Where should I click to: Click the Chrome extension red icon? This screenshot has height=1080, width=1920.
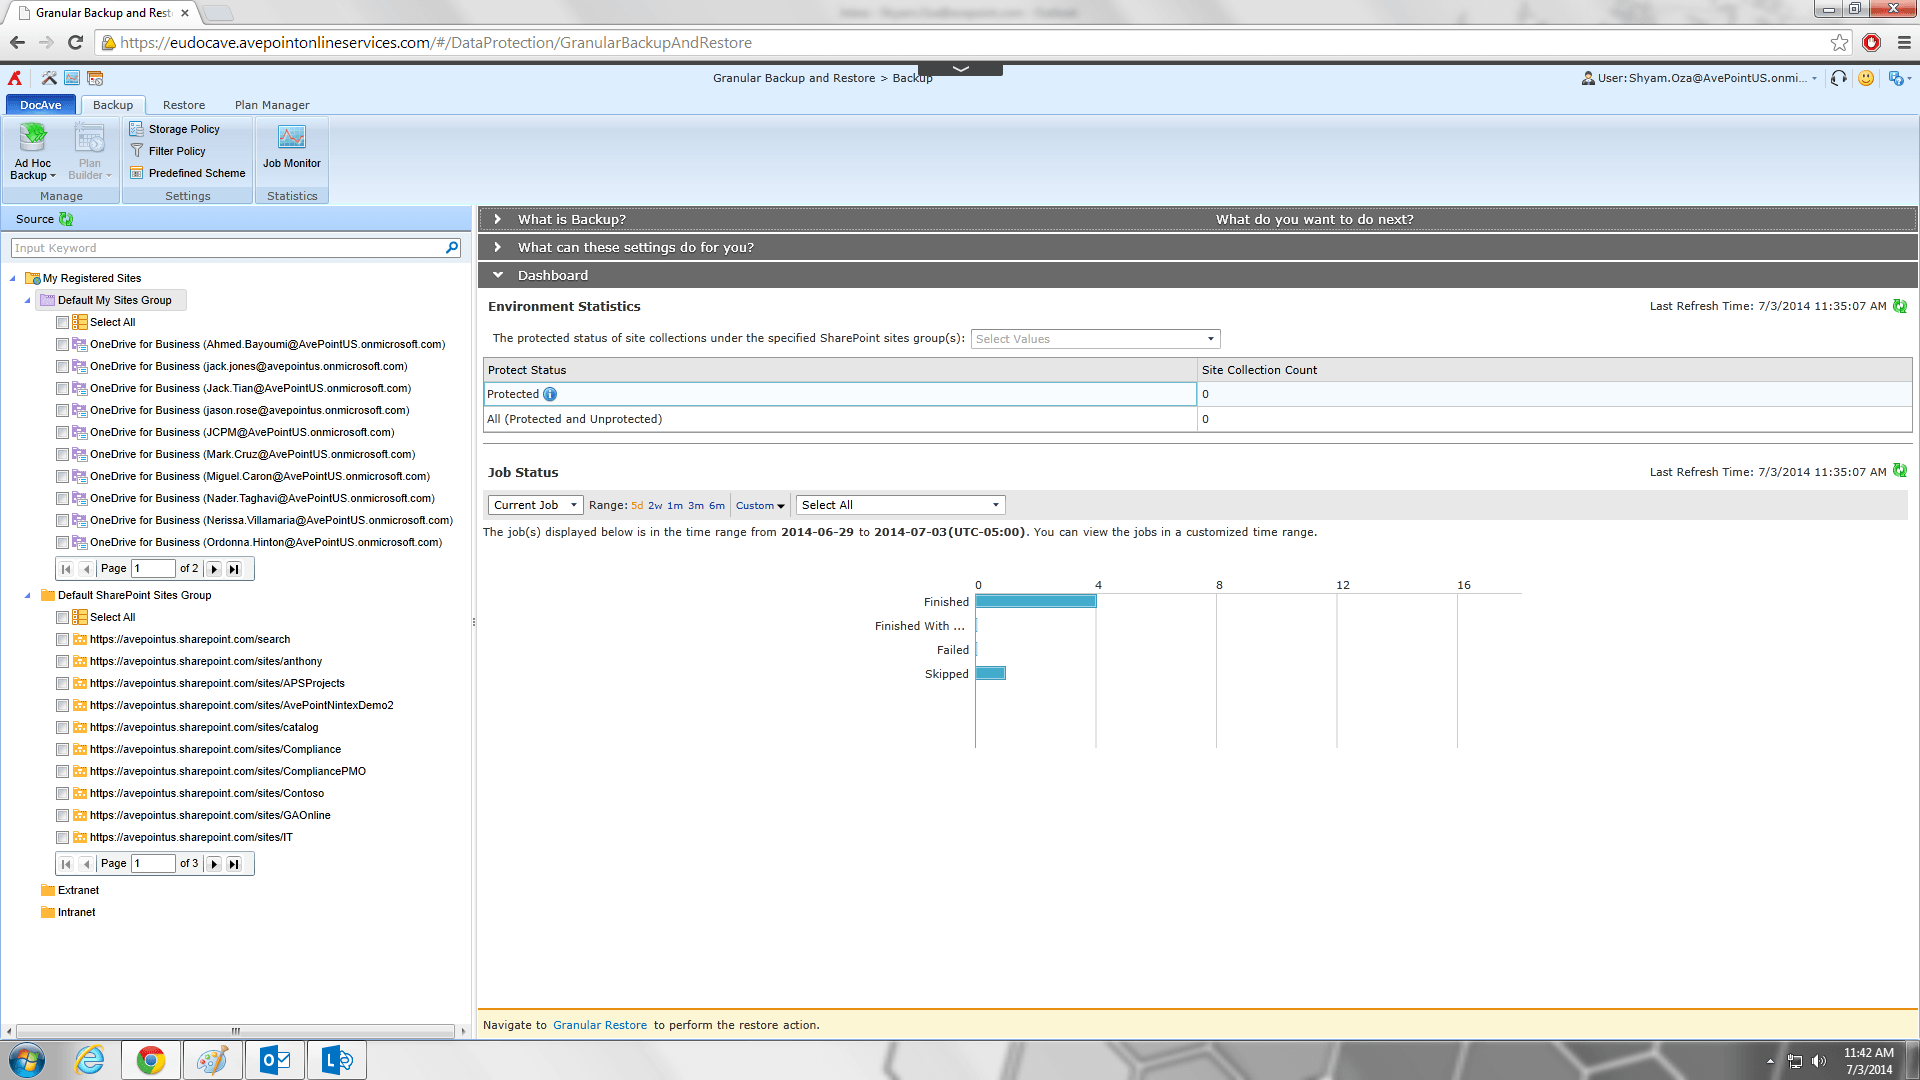pos(1871,42)
